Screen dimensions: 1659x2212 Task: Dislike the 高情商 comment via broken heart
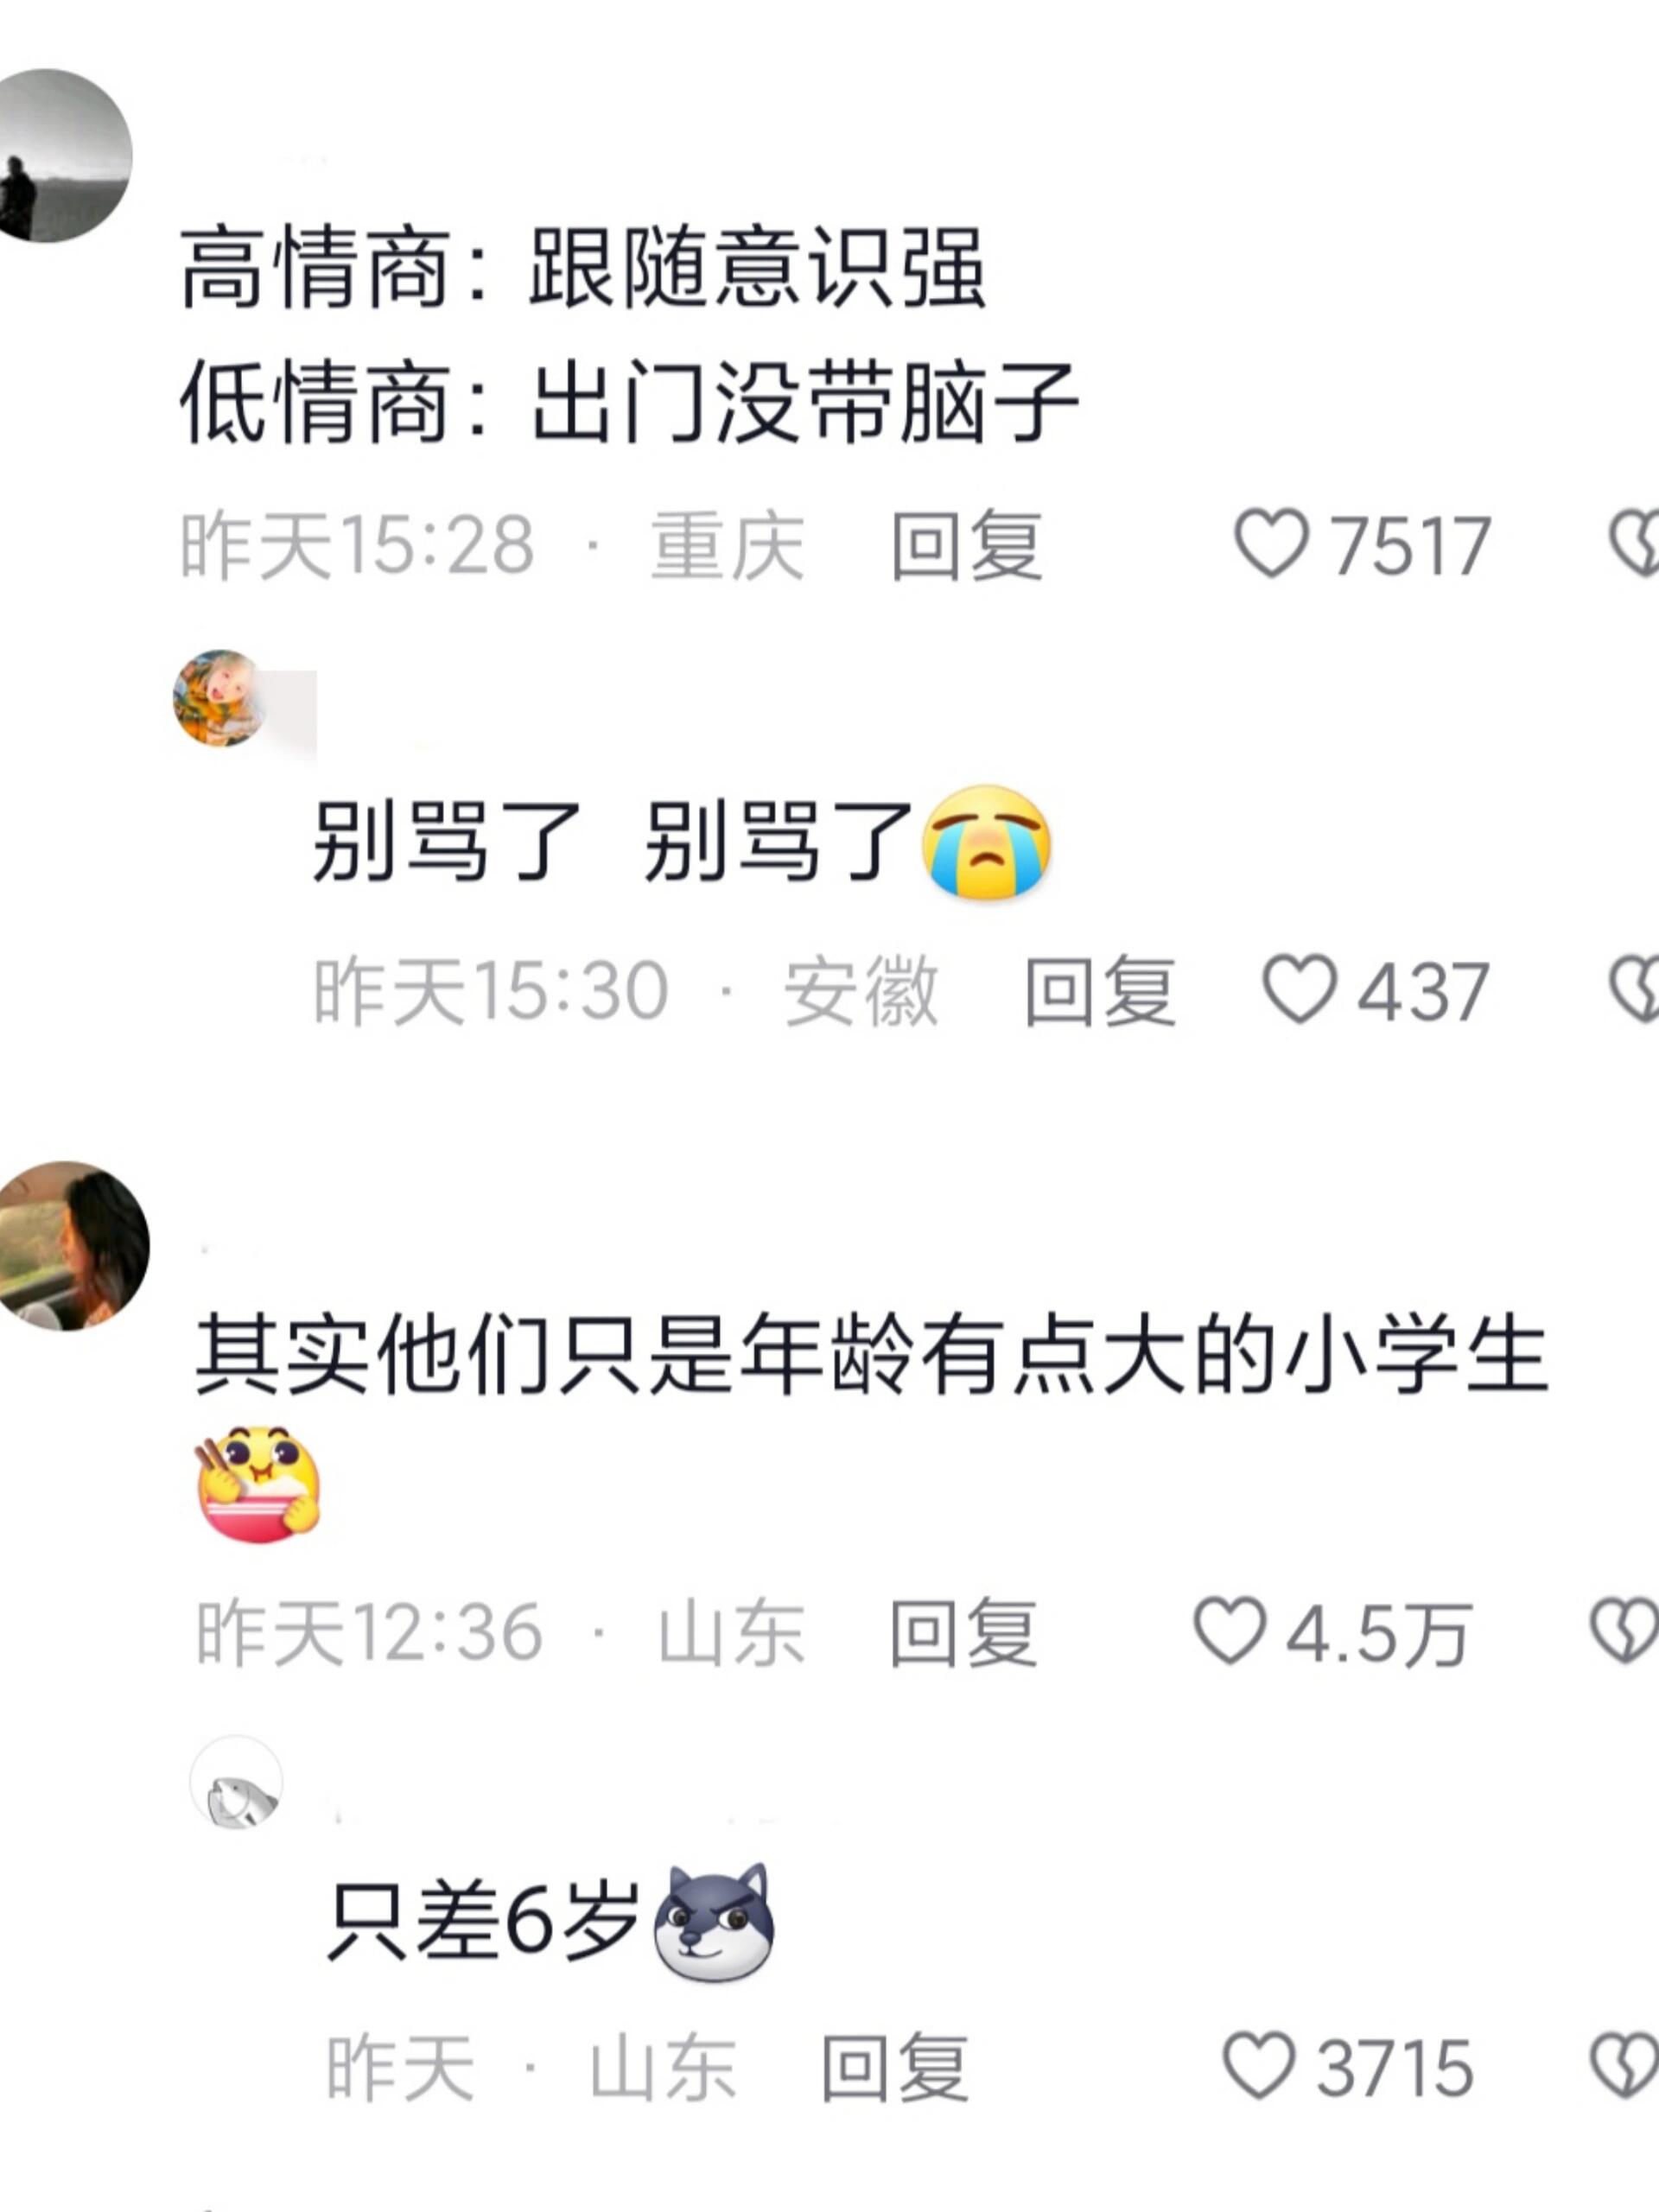[x=1635, y=544]
